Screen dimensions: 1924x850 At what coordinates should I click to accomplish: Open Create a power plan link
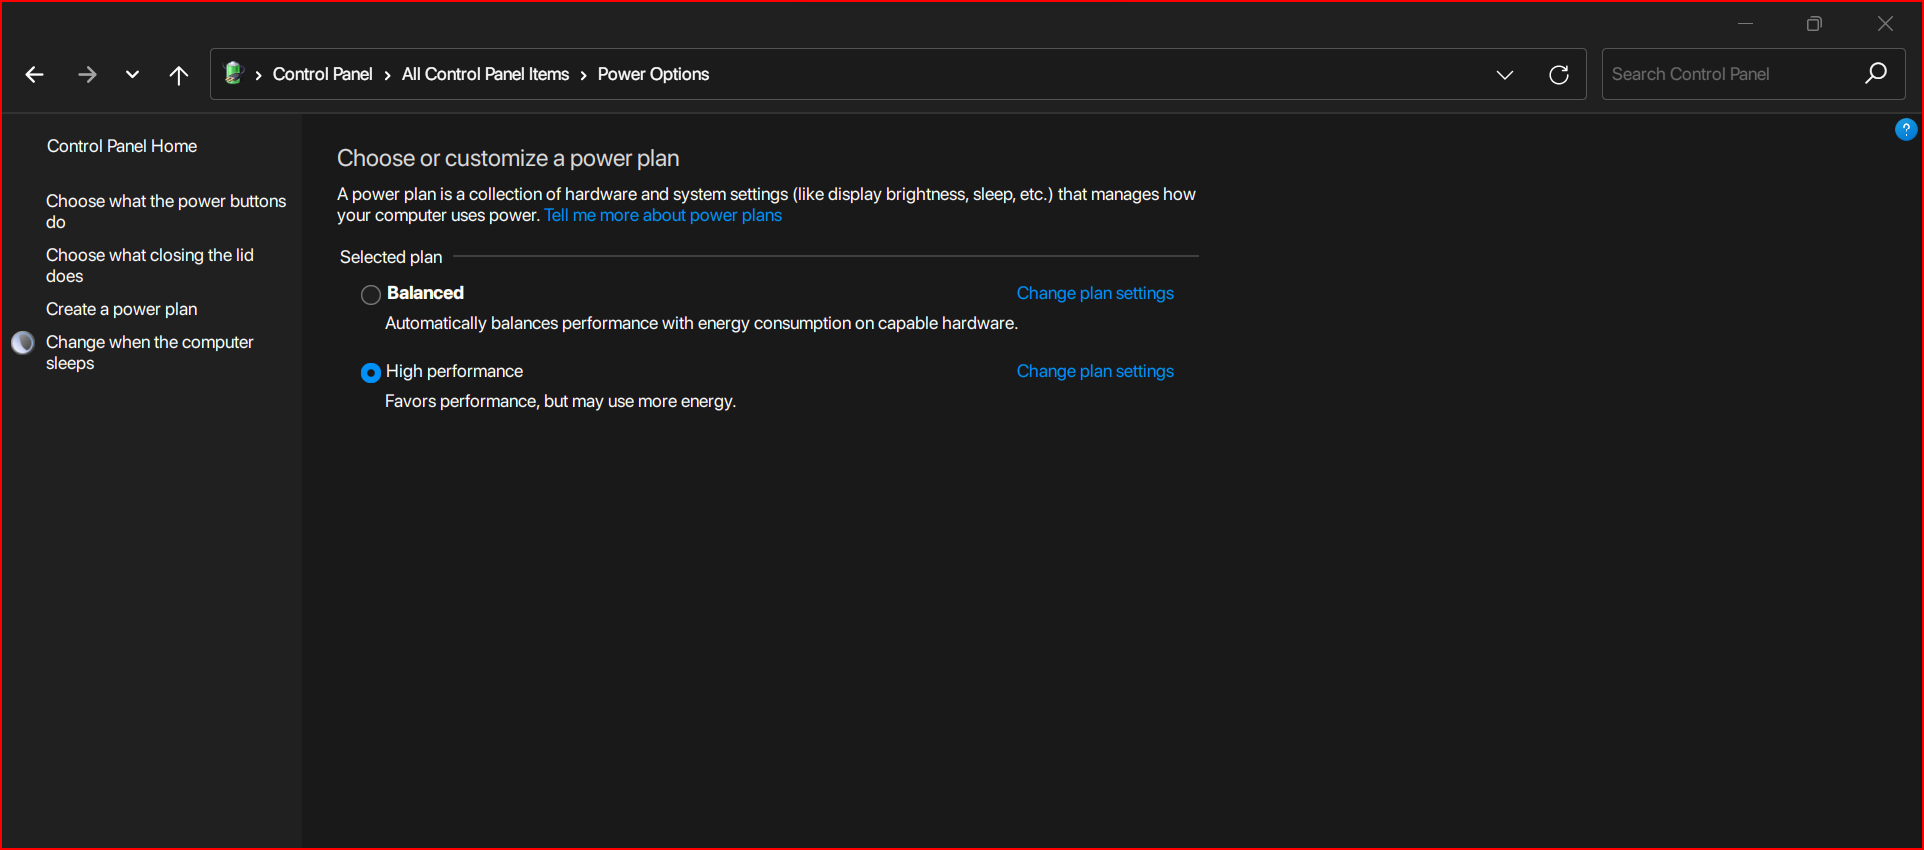122,309
